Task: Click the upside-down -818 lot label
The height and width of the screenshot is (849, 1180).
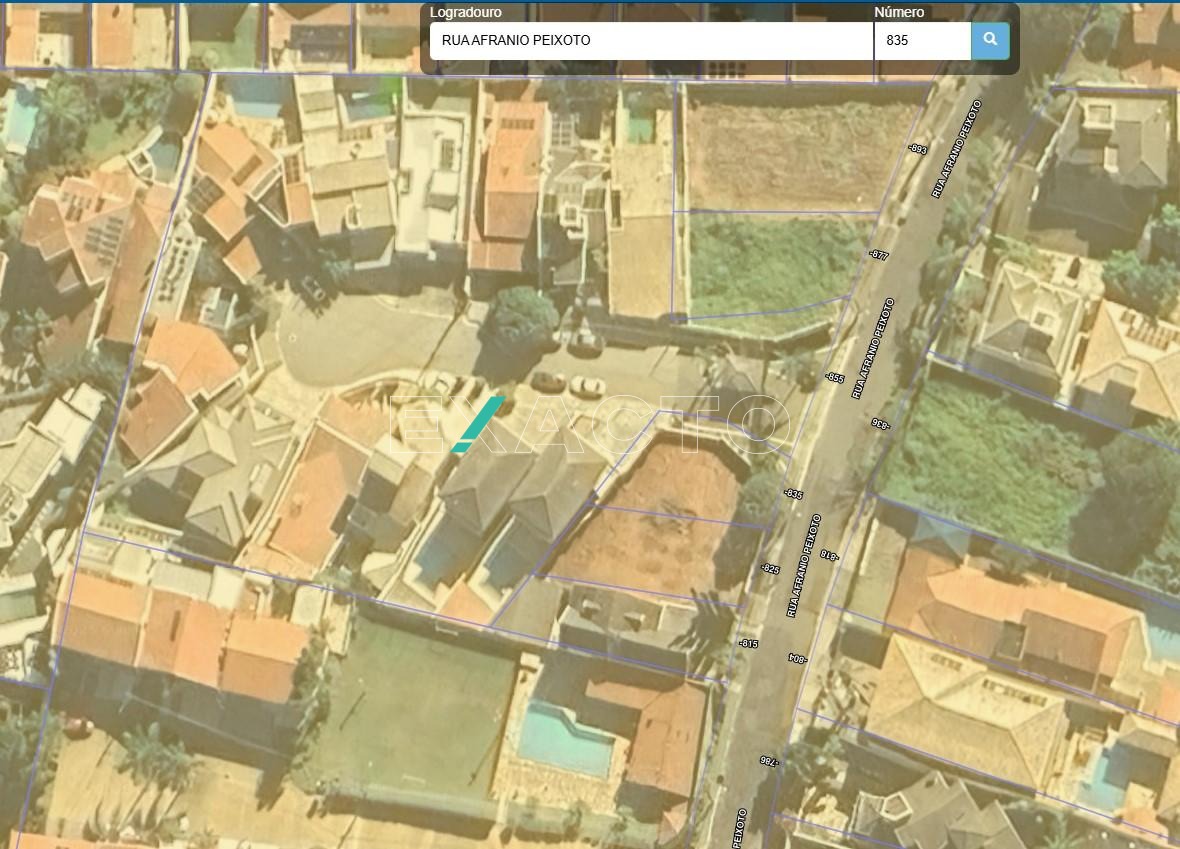Action: pos(827,555)
